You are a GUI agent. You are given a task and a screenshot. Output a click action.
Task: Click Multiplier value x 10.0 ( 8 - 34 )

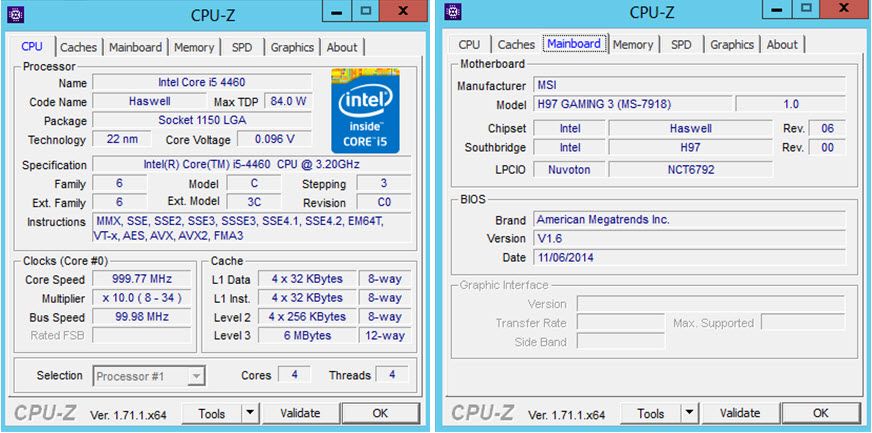[141, 298]
